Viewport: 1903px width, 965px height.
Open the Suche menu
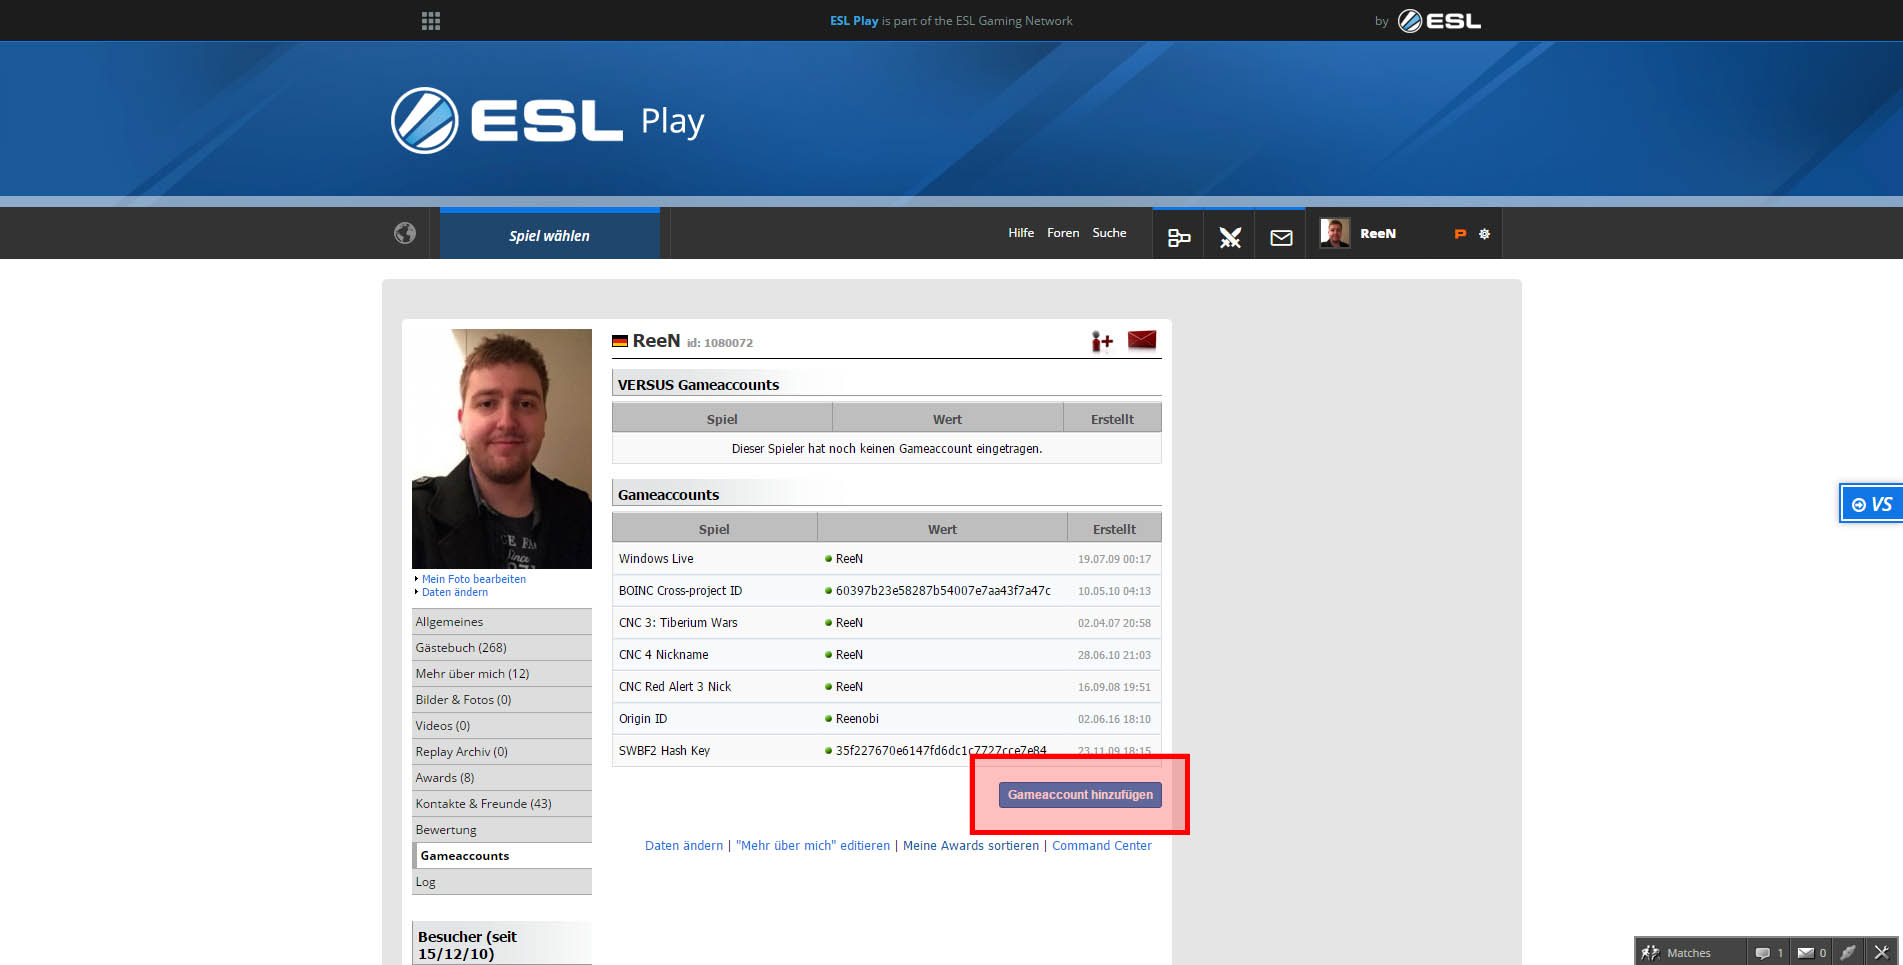1109,233
